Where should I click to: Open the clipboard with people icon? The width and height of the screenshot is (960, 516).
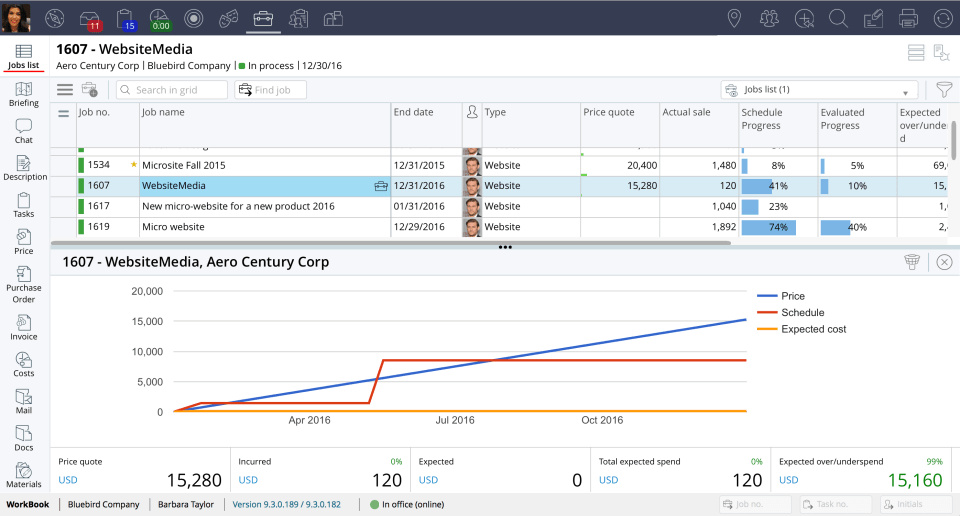click(298, 19)
